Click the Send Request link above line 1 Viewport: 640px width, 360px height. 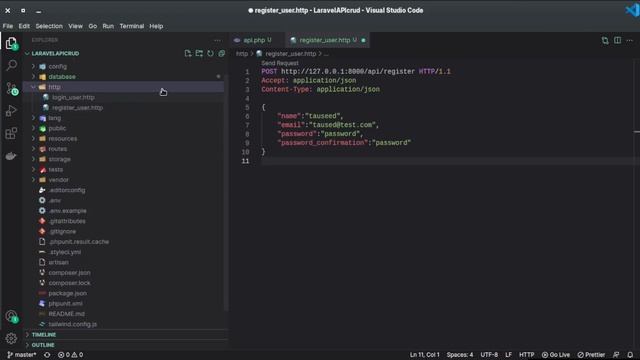pos(280,63)
